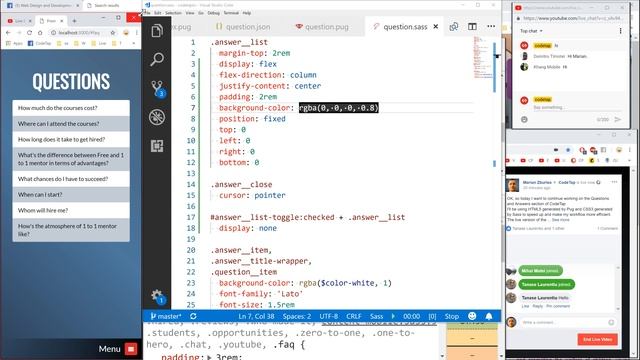Click the Say something chat field
Viewport: 640px width, 360px height.
[577, 107]
